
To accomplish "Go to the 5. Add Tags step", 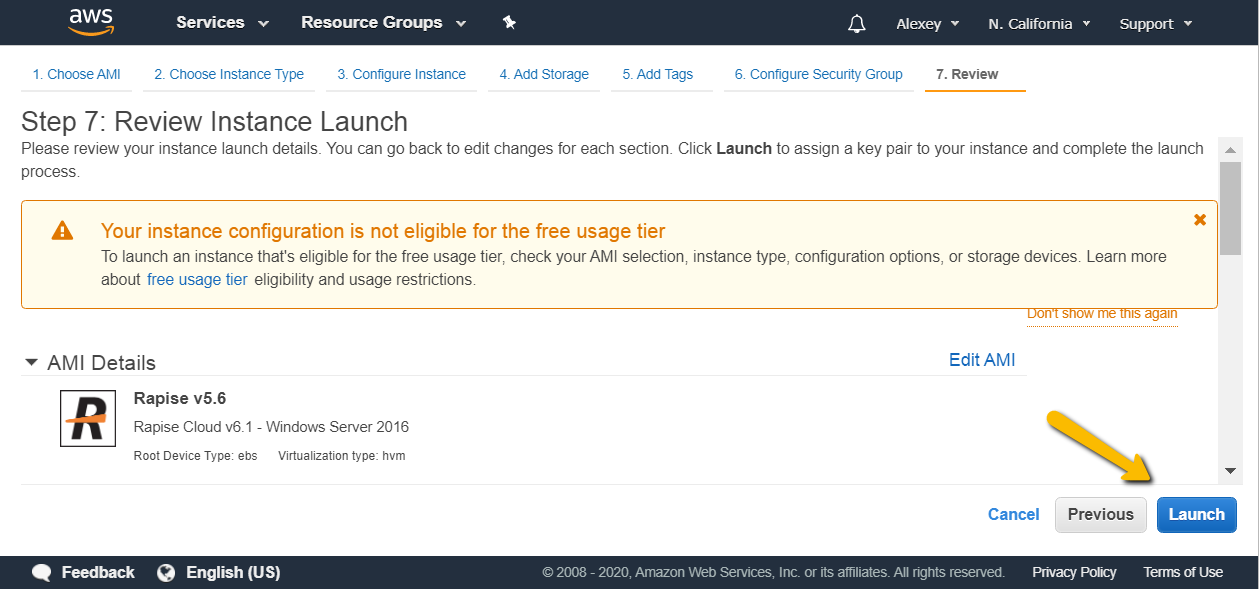I will pyautogui.click(x=657, y=74).
